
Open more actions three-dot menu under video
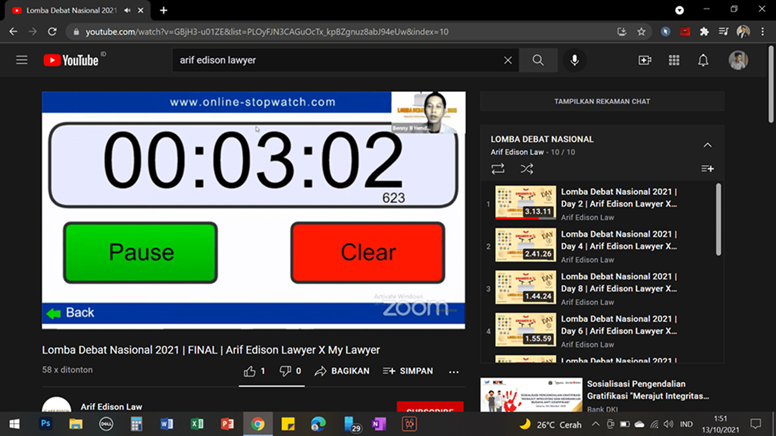tap(454, 371)
